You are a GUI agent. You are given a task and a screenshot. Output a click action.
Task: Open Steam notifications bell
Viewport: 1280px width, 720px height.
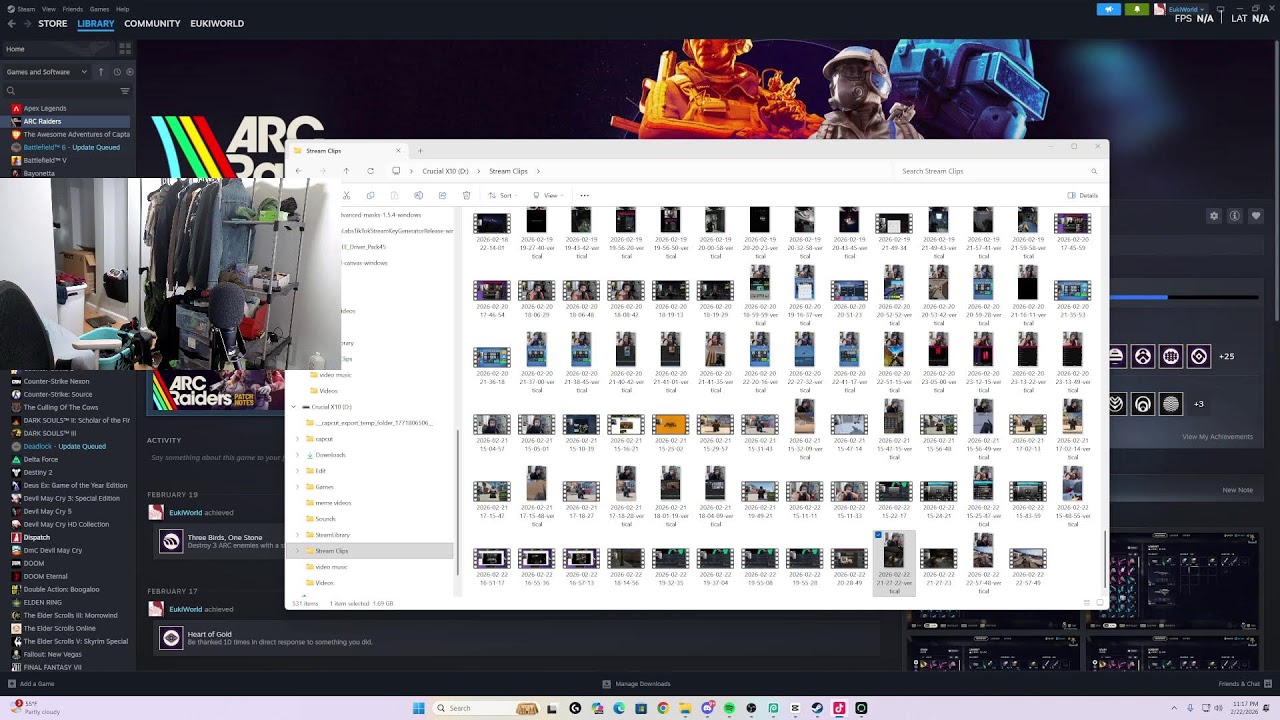[1136, 9]
